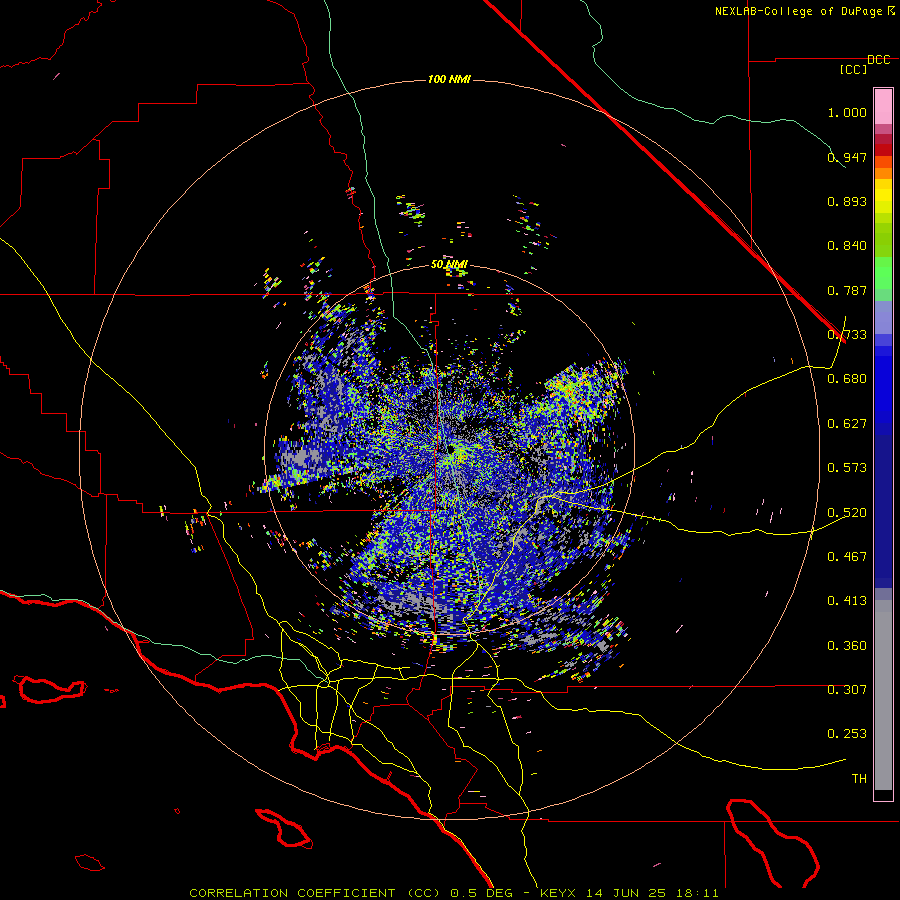Pick the bright green segment of the color bar
Viewport: 900px width, 900px height.
(x=883, y=273)
